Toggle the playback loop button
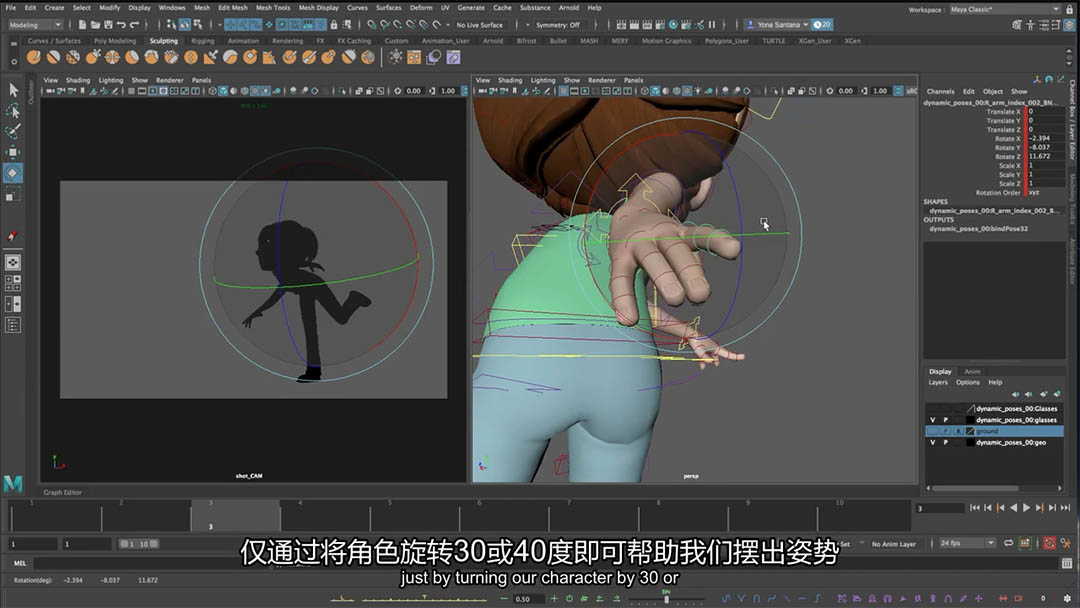The height and width of the screenshot is (608, 1080). (x=1009, y=543)
